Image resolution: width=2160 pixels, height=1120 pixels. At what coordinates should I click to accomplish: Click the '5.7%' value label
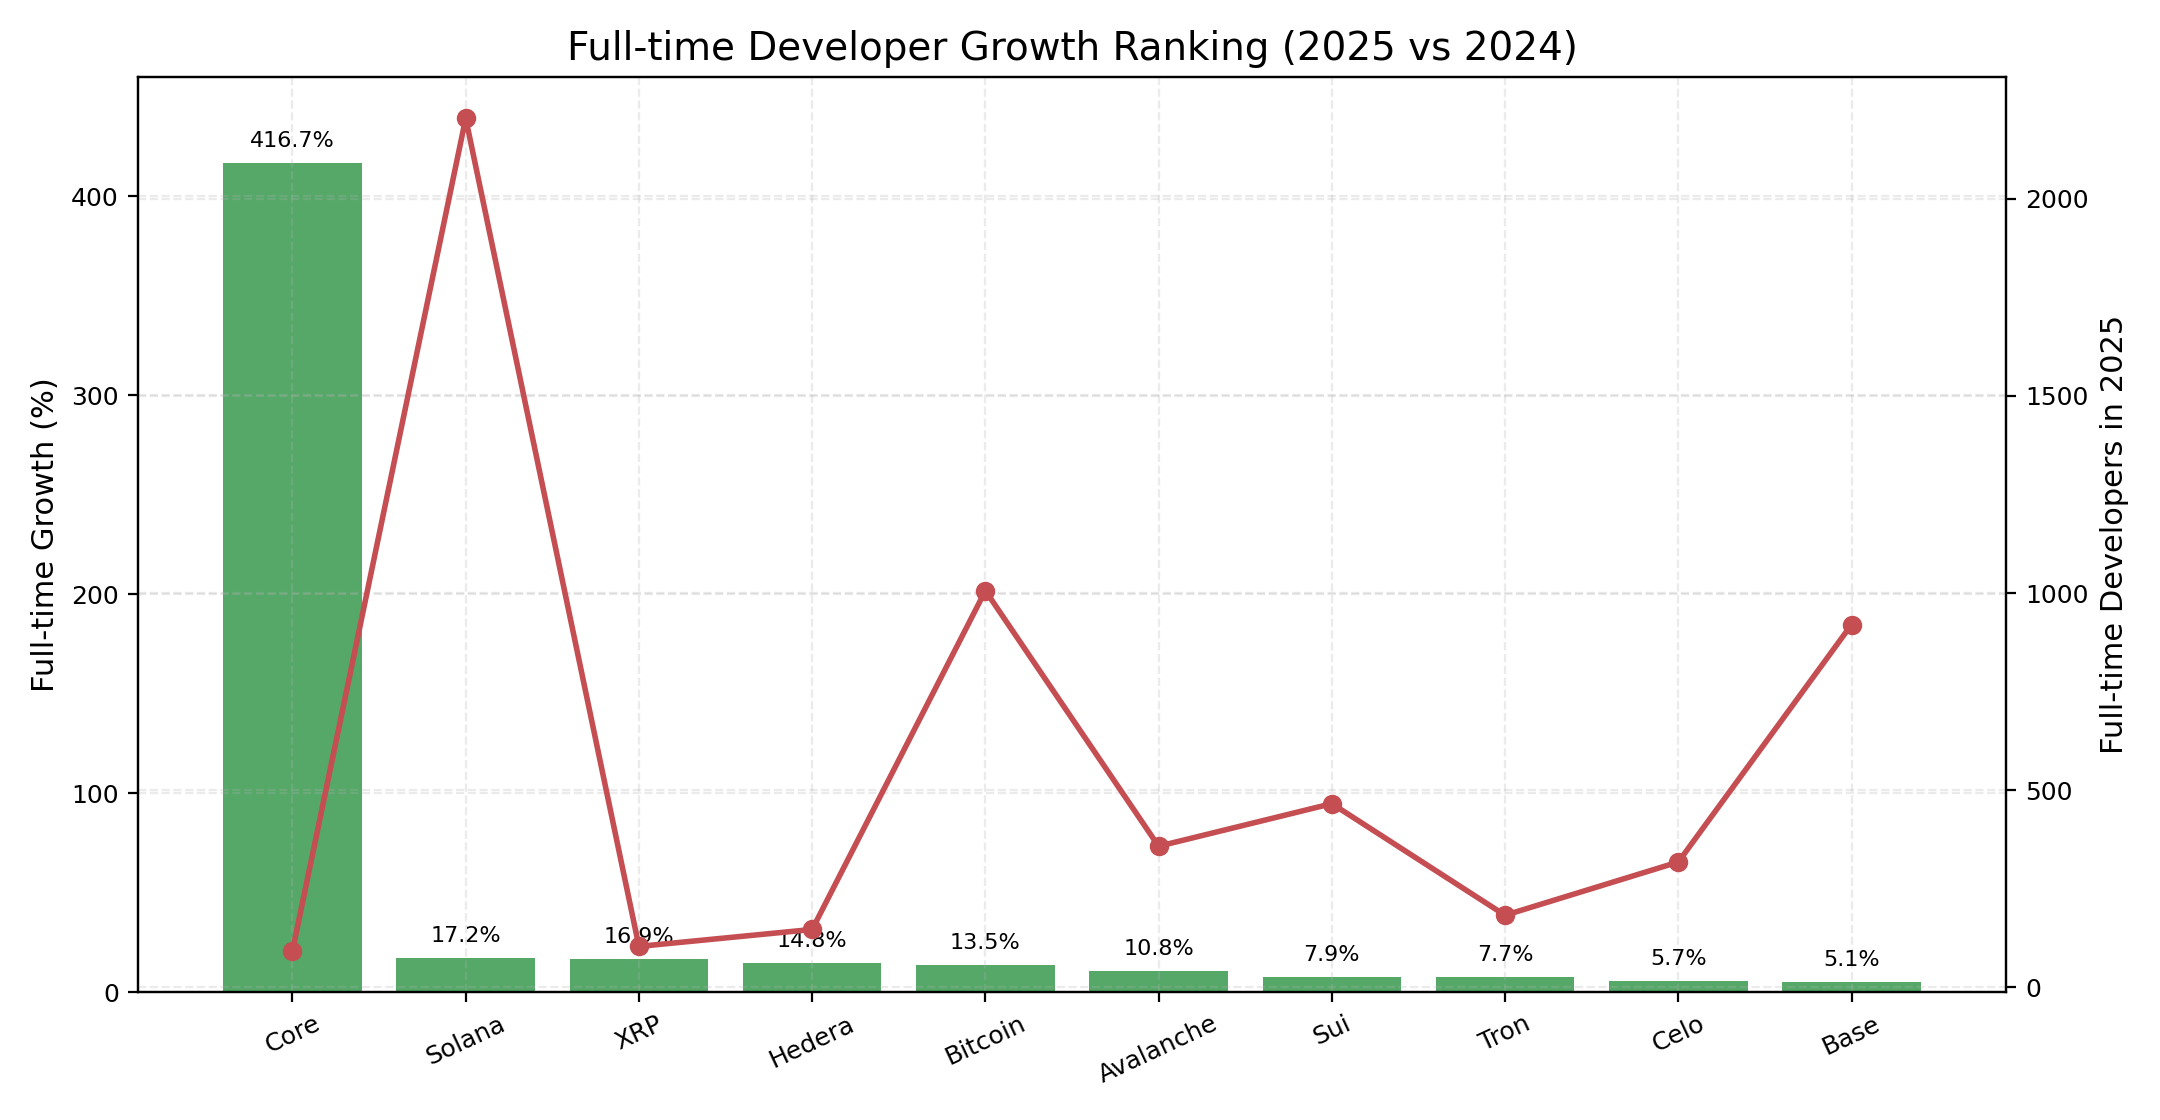point(1678,958)
